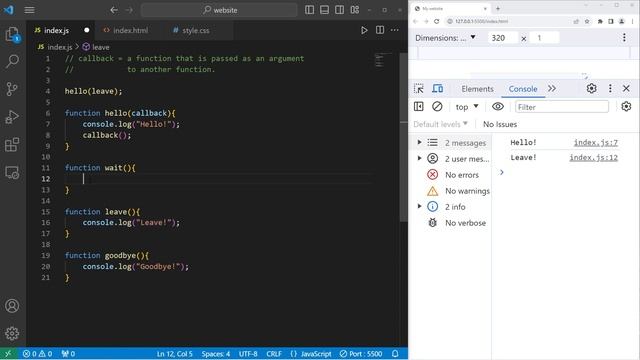The width and height of the screenshot is (640, 360).
Task: Go forward with the VS Code arrow
Action: (129, 10)
